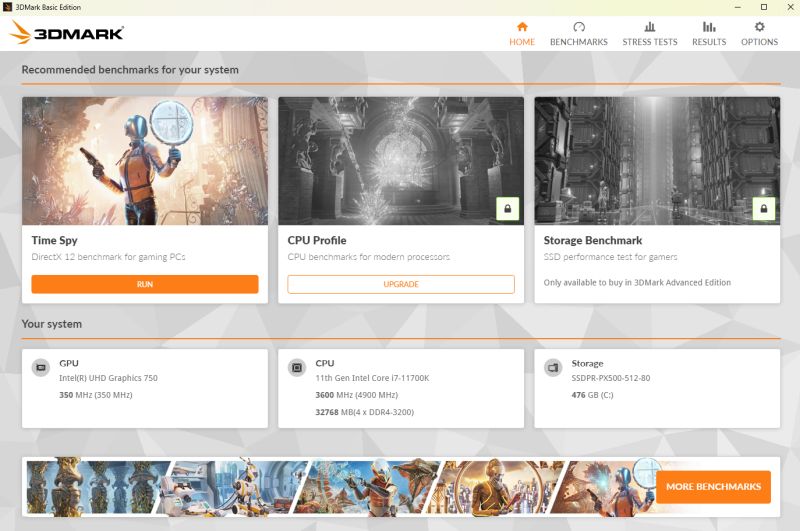The image size is (800, 531).
Task: Open the CPU Profile thumbnail image
Action: tap(401, 161)
